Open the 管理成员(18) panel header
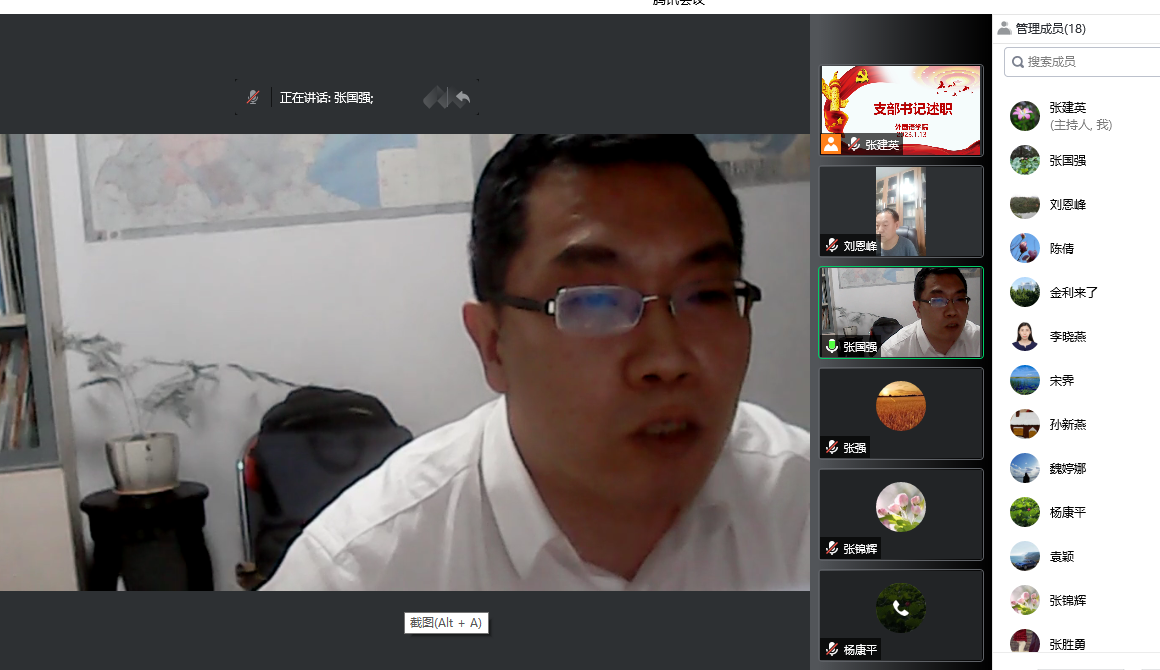The height and width of the screenshot is (670, 1160). coord(1050,29)
